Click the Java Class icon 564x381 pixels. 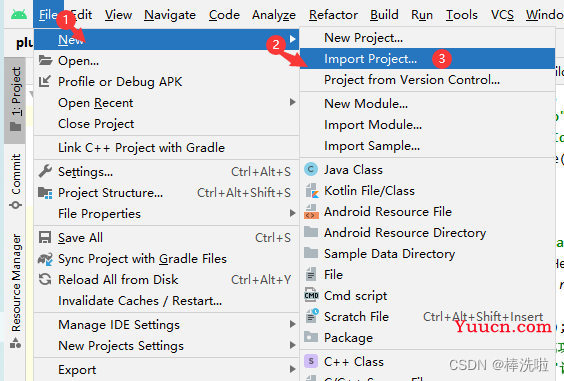click(311, 169)
